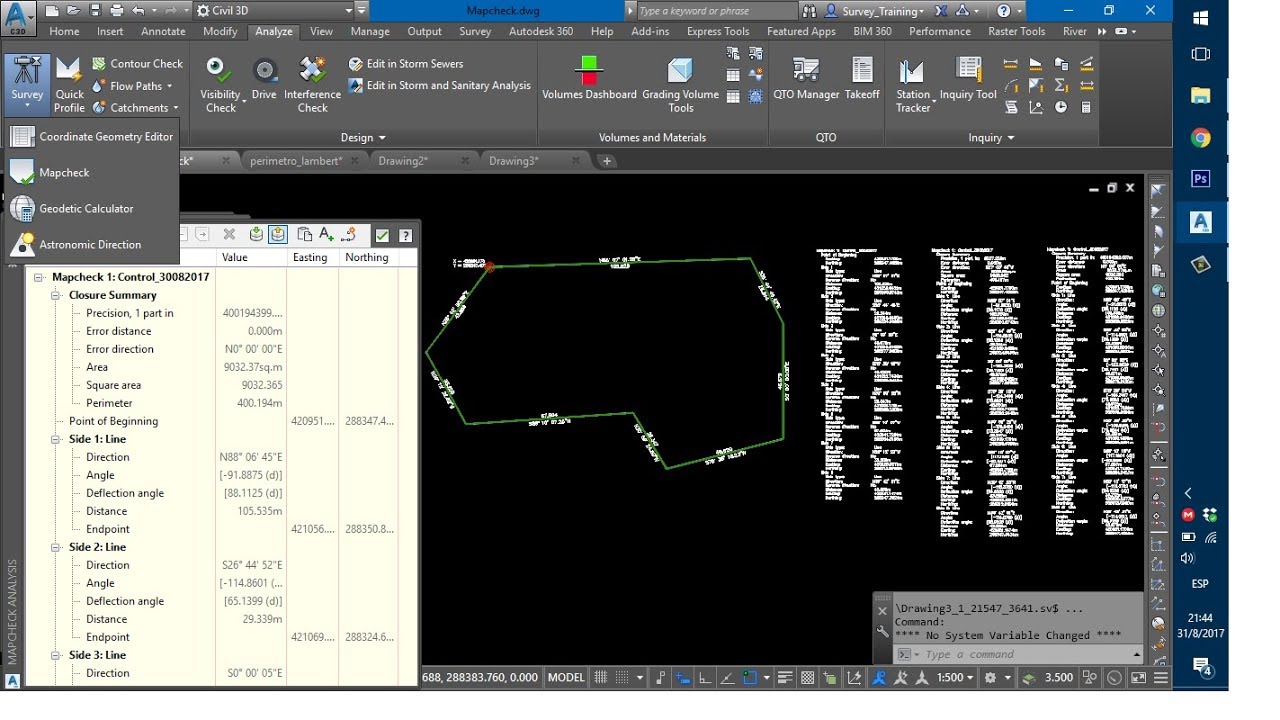The height and width of the screenshot is (720, 1280).
Task: Open Mapcheck Analysis help button
Action: (x=405, y=235)
